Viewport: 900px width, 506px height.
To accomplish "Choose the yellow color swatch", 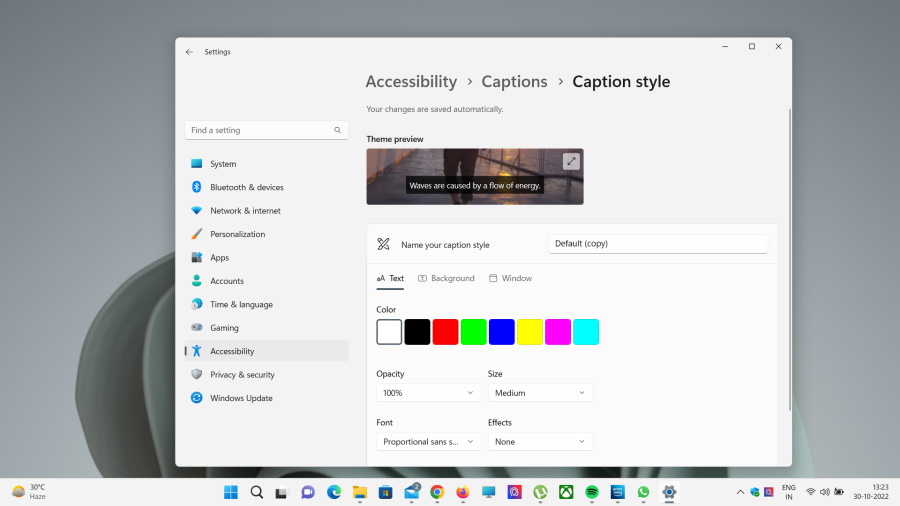I will tap(530, 332).
